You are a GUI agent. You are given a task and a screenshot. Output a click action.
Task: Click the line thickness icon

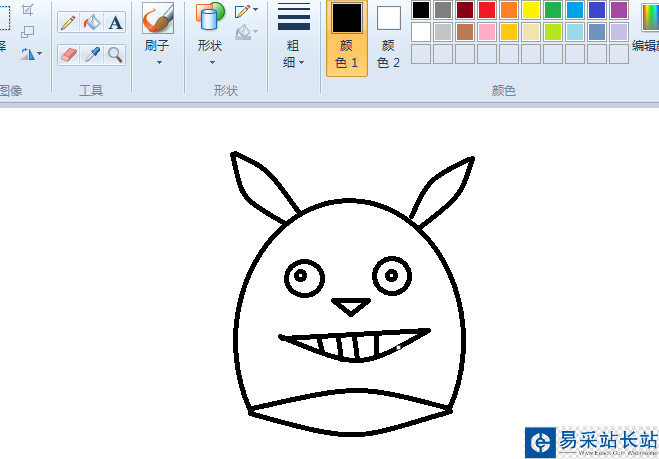pos(294,17)
